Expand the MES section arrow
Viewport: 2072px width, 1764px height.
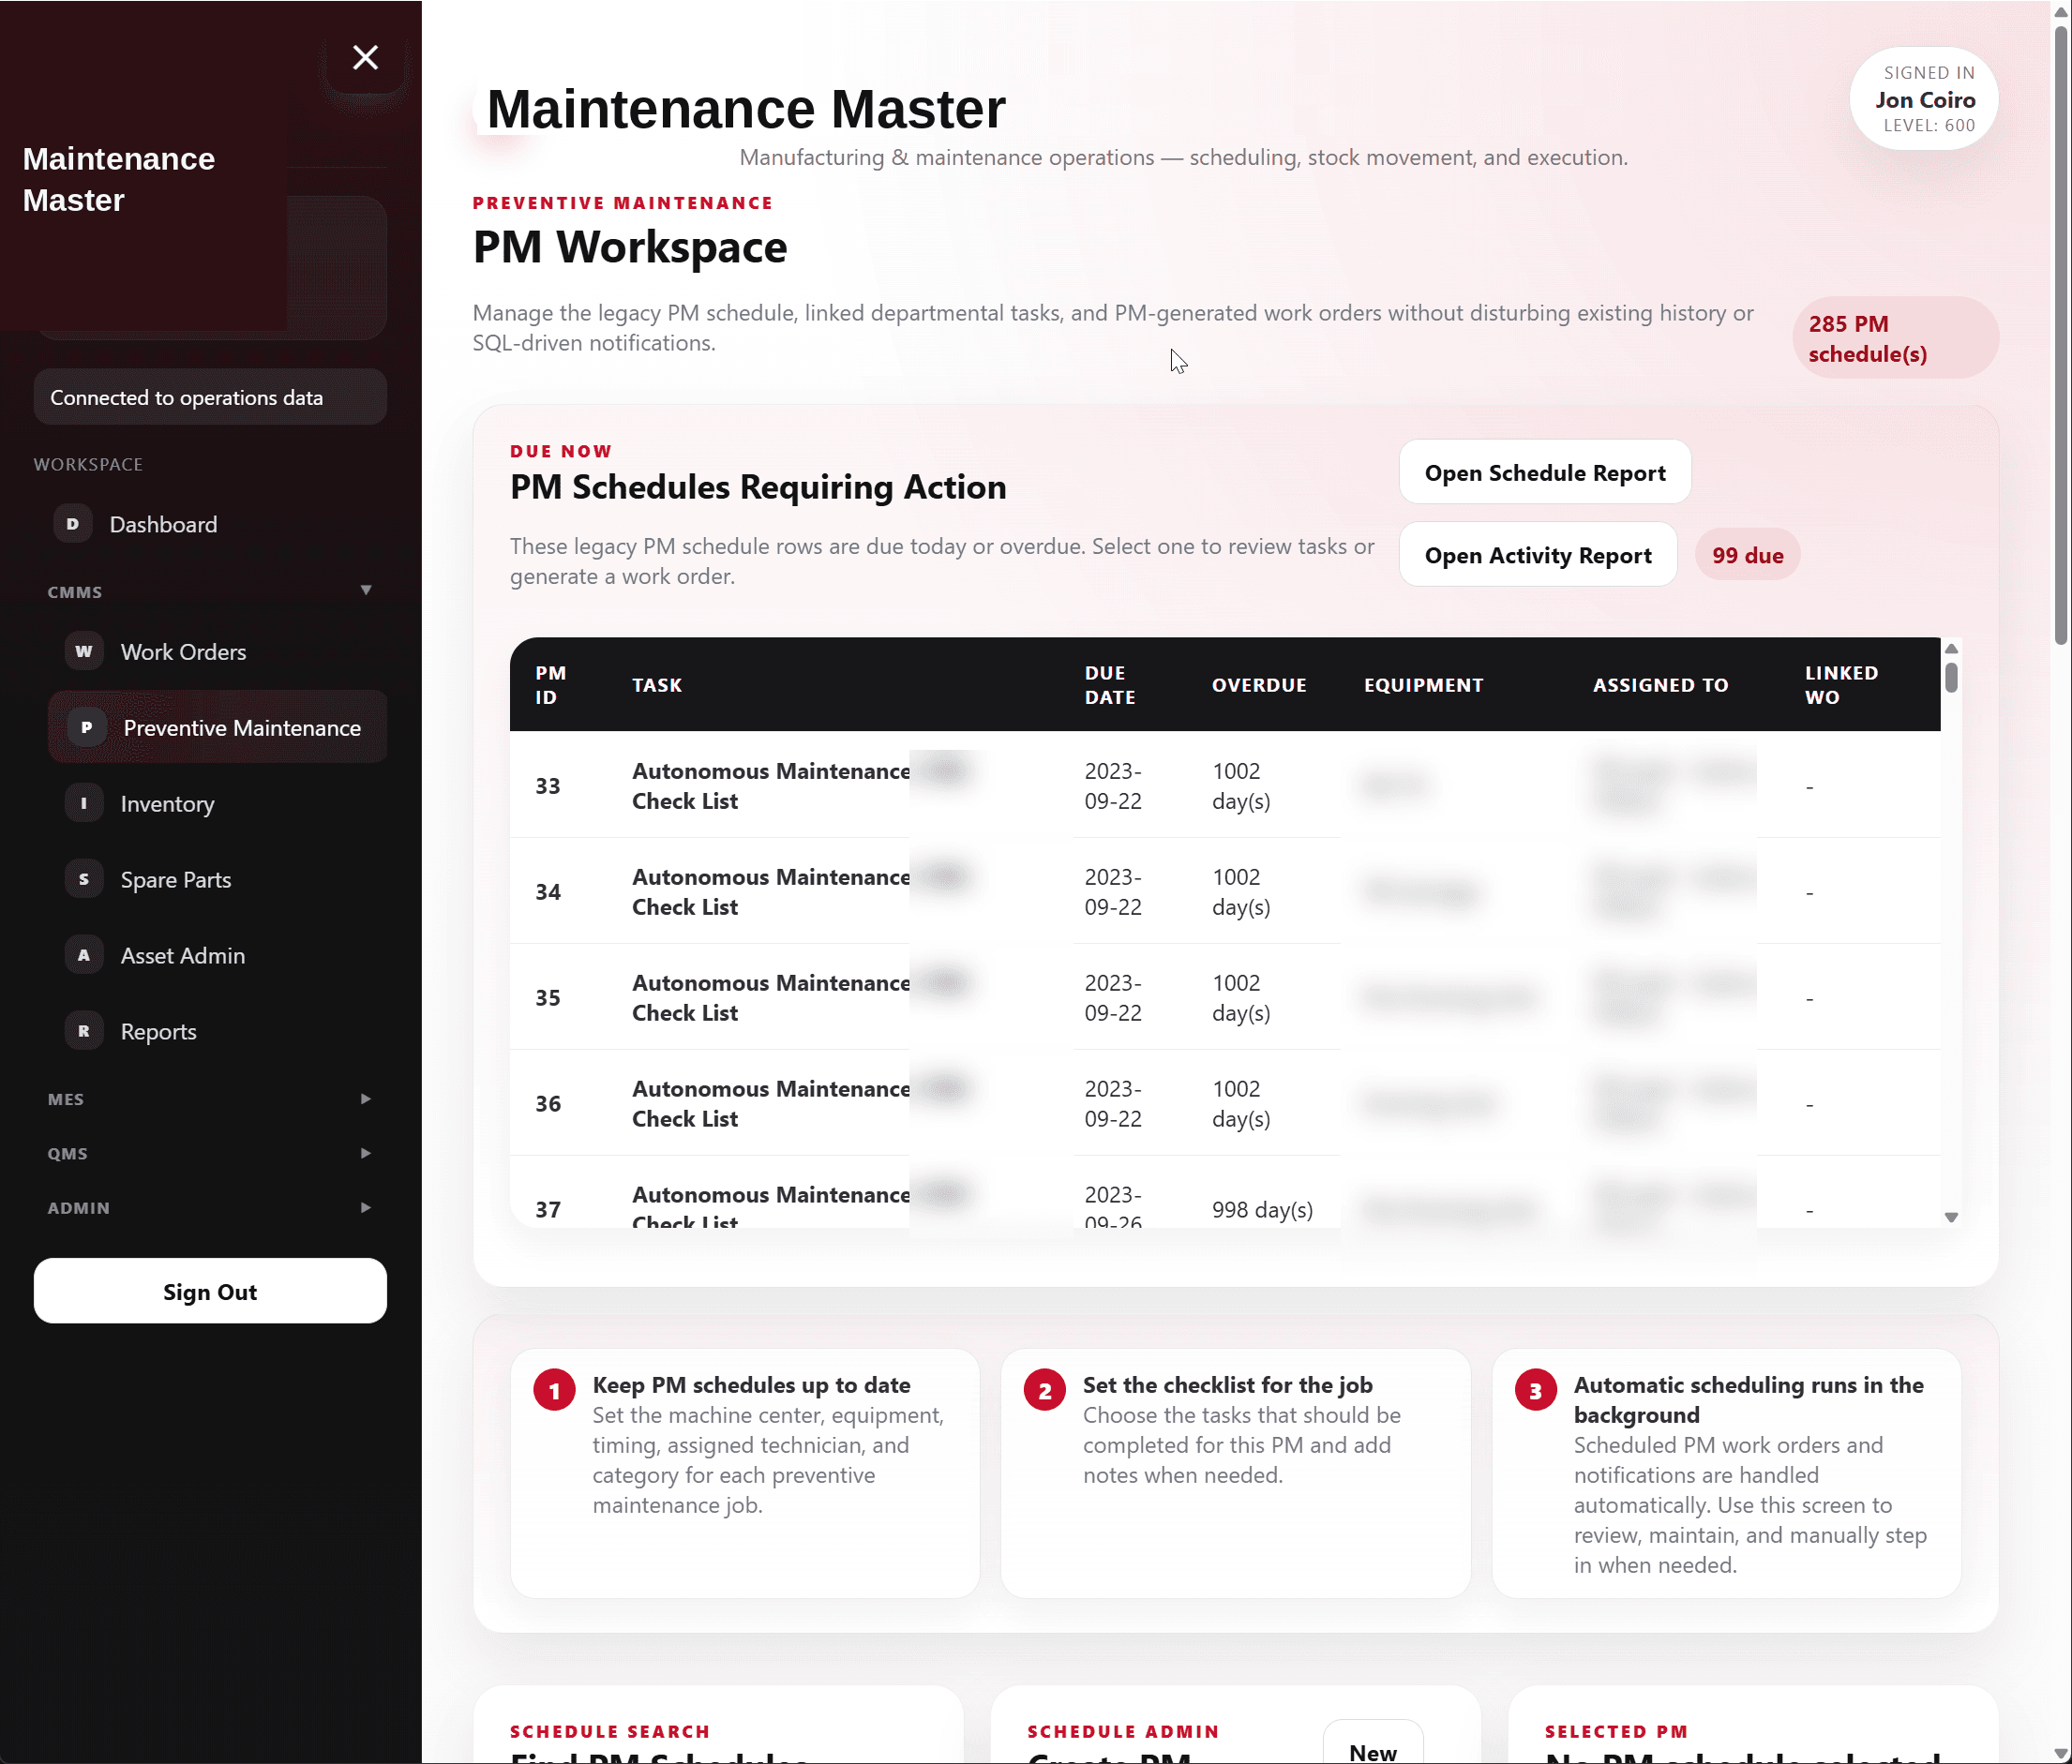[366, 1098]
